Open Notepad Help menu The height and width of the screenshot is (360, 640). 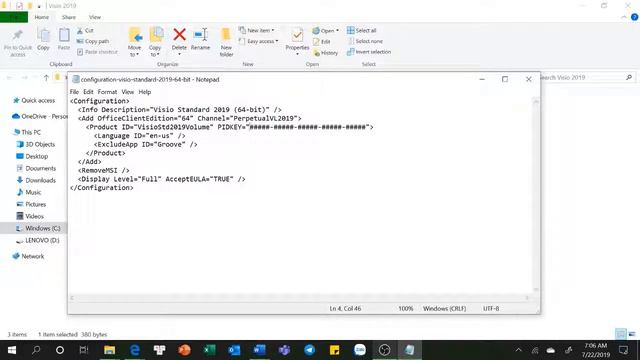point(144,92)
